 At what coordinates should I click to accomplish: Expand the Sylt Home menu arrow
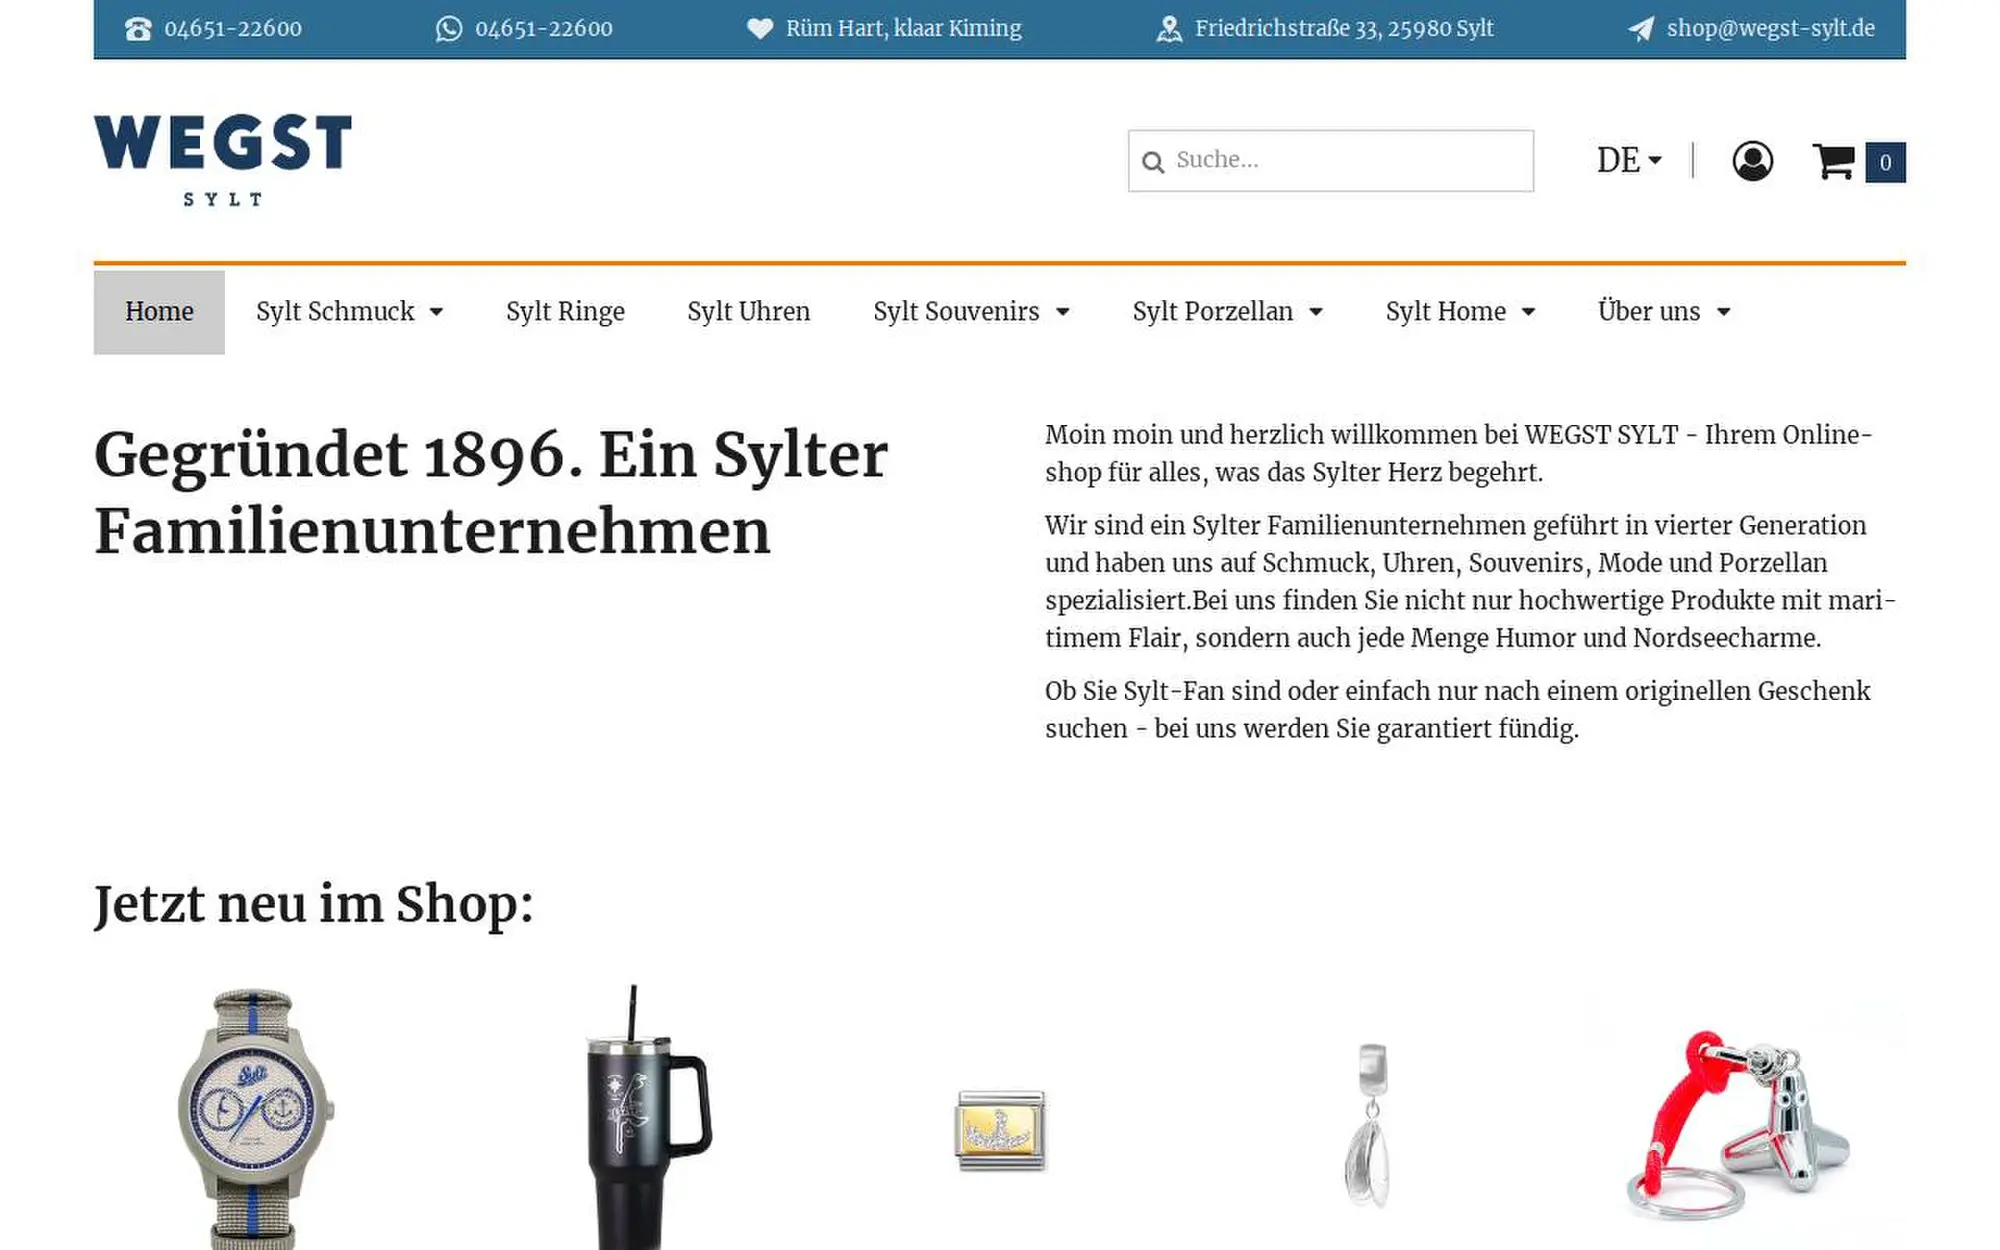coord(1528,313)
